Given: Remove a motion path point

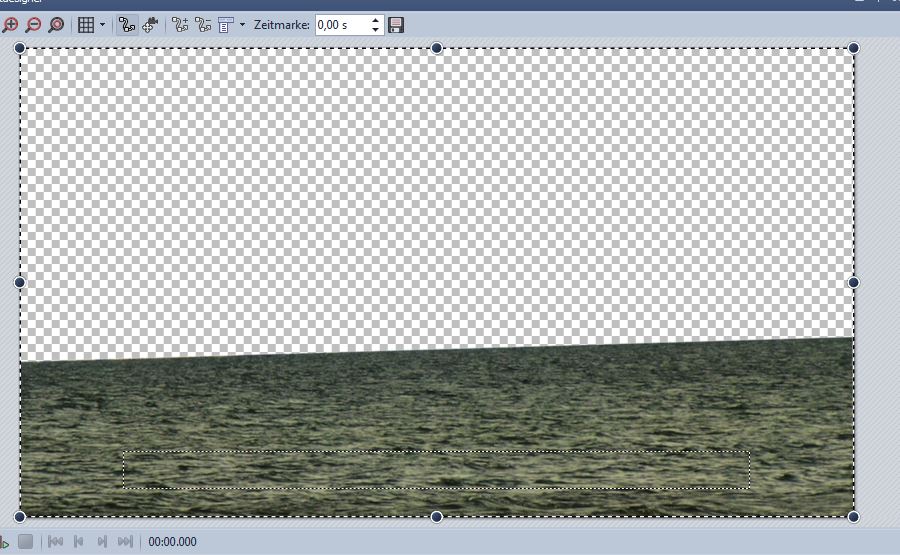Looking at the screenshot, I should pos(203,25).
